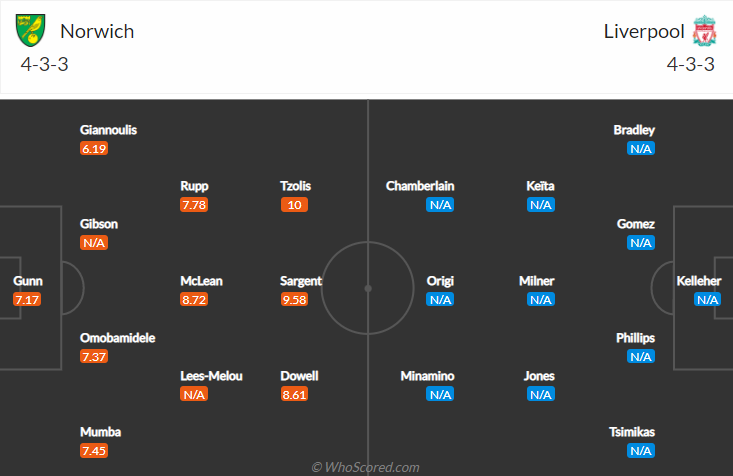Open player Dowell on the pitch
The width and height of the screenshot is (733, 476).
point(299,376)
